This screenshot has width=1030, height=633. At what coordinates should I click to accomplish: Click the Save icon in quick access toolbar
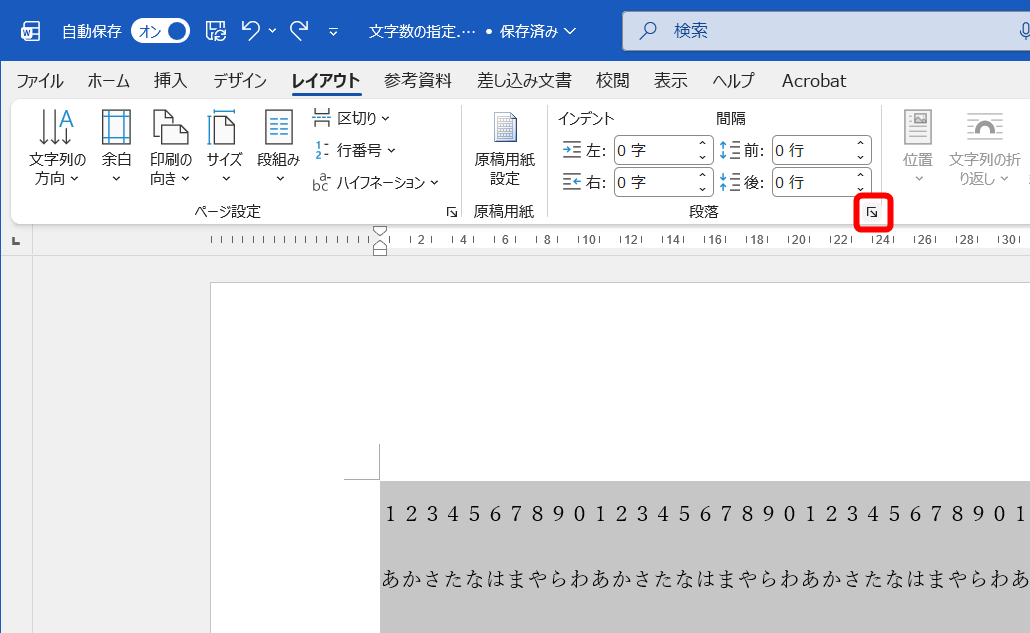point(215,31)
